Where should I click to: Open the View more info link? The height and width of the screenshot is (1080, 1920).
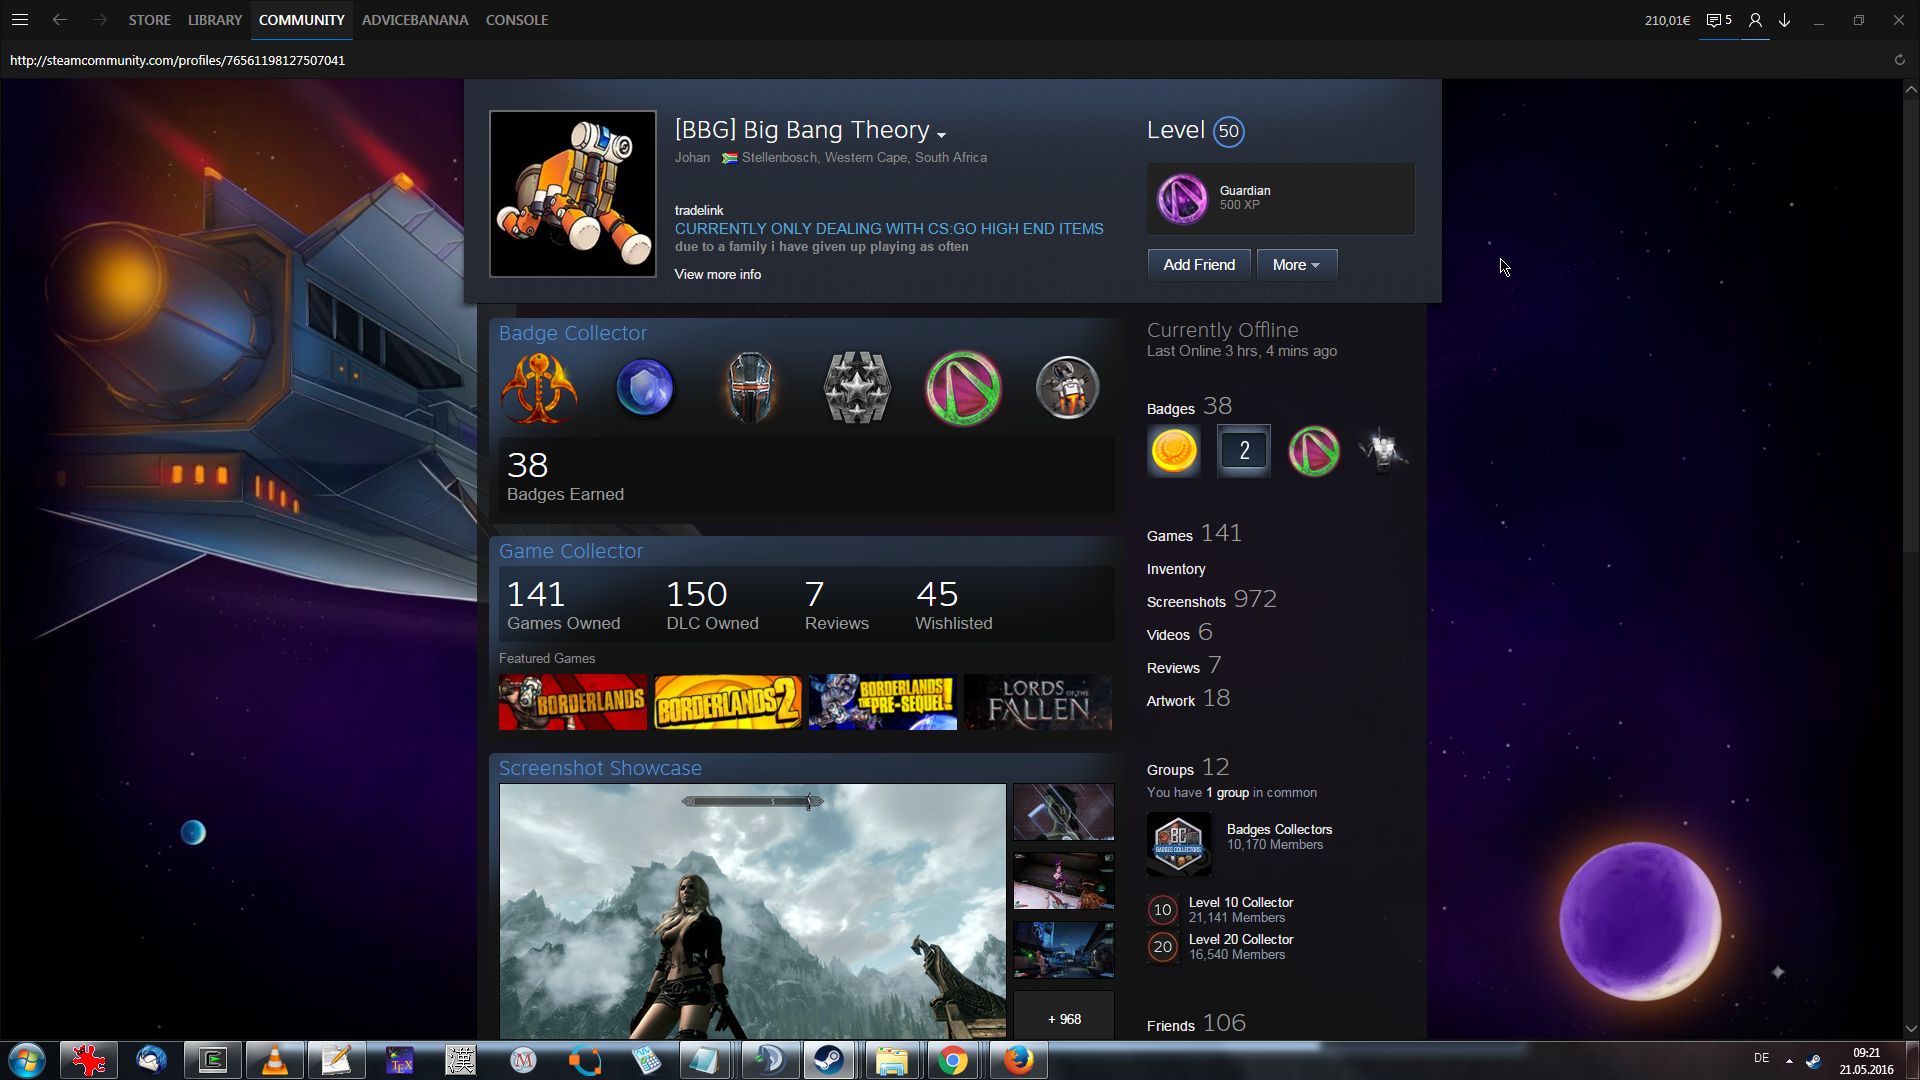(717, 274)
